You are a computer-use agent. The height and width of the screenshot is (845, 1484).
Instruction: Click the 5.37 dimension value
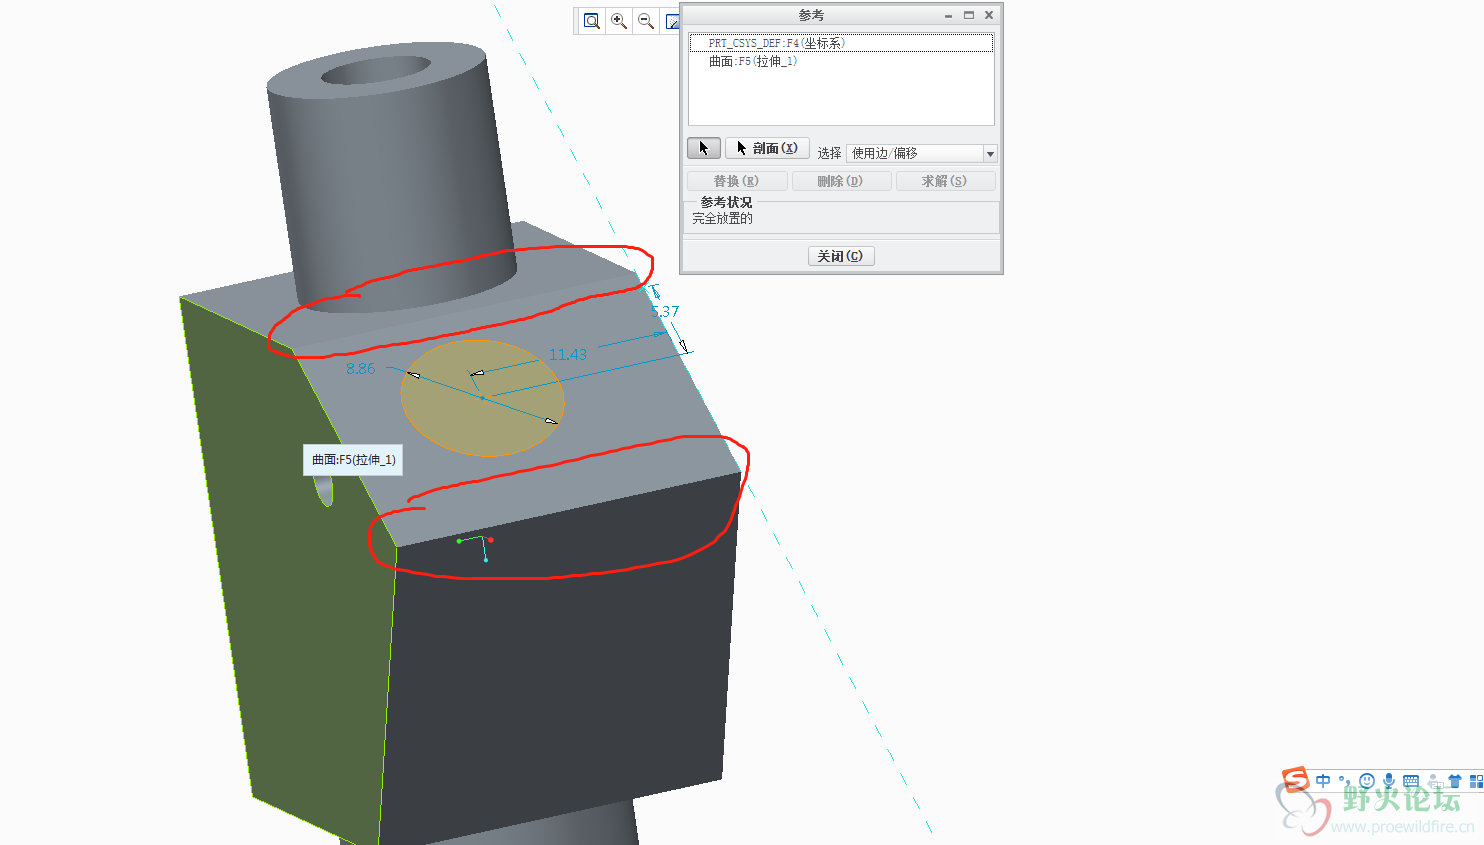(665, 312)
